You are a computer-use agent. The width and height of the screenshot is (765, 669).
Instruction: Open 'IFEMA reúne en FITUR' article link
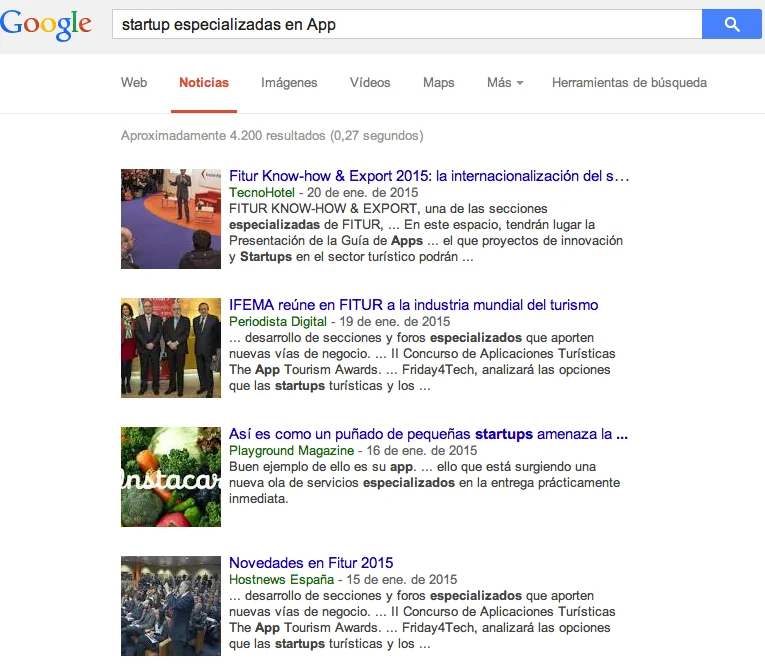coord(413,305)
